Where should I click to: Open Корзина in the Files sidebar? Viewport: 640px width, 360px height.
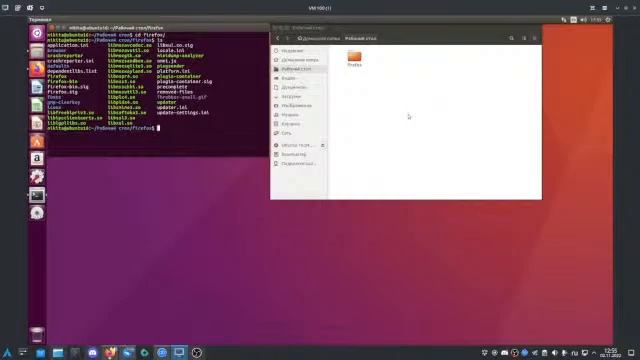299,124
